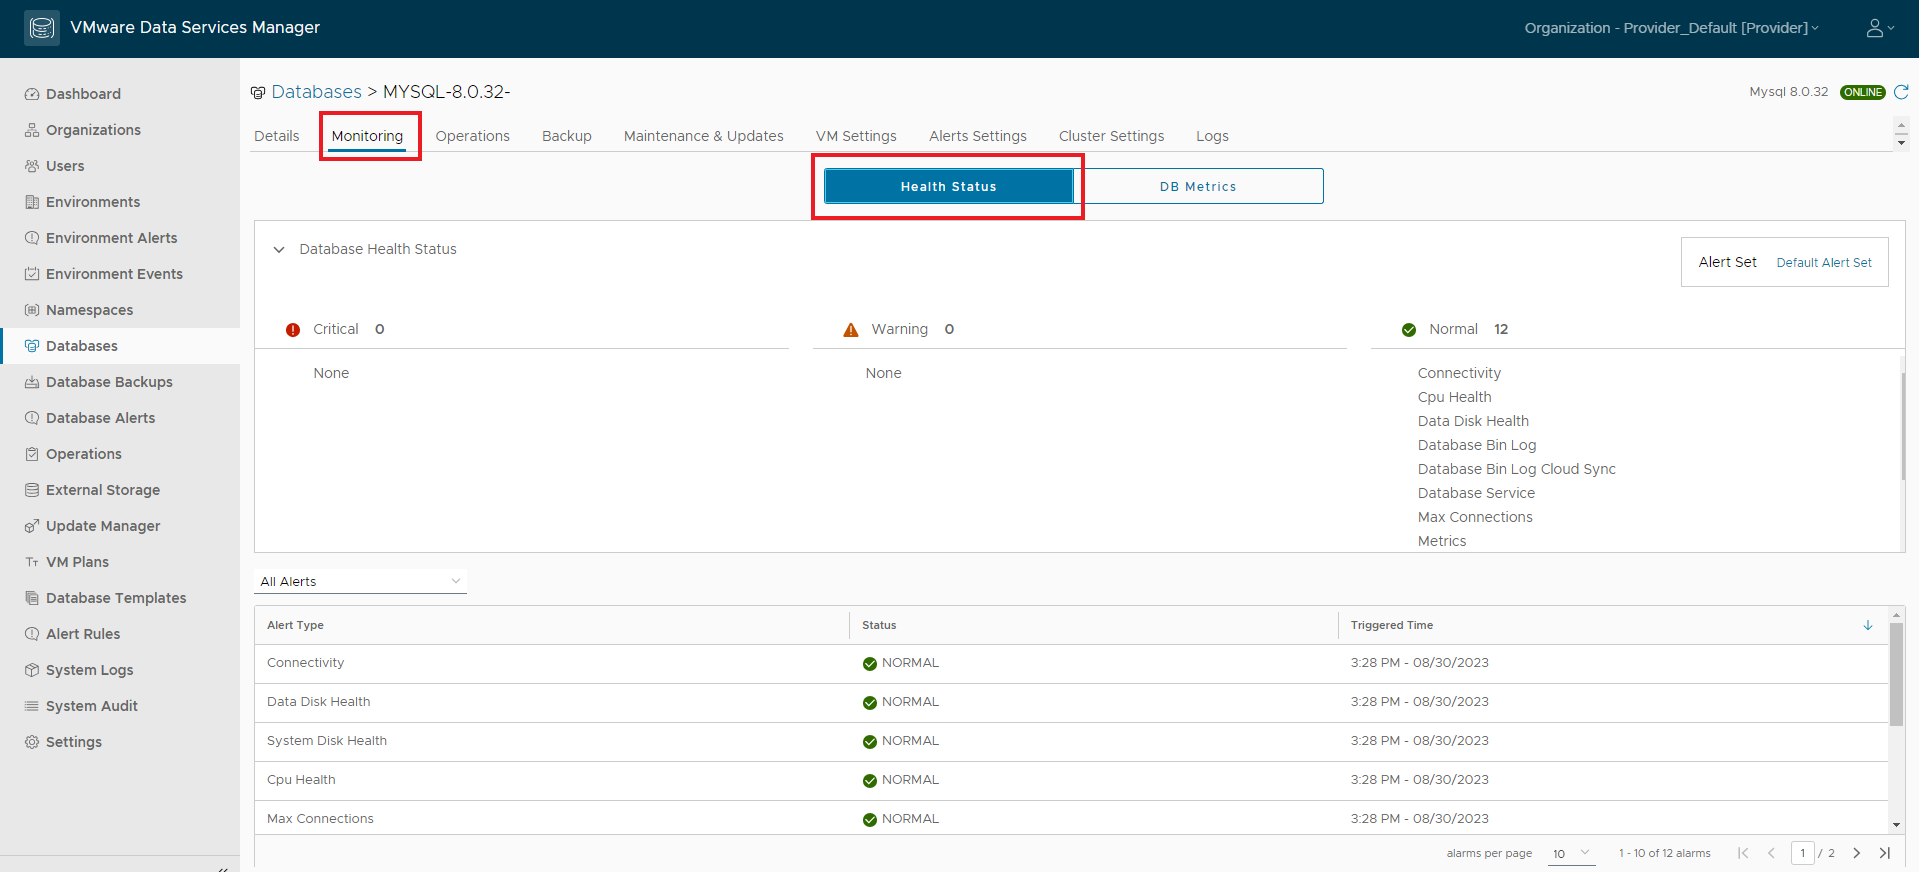
Task: Click Database Bin Log Cloud Sync entry
Action: pyautogui.click(x=1516, y=469)
